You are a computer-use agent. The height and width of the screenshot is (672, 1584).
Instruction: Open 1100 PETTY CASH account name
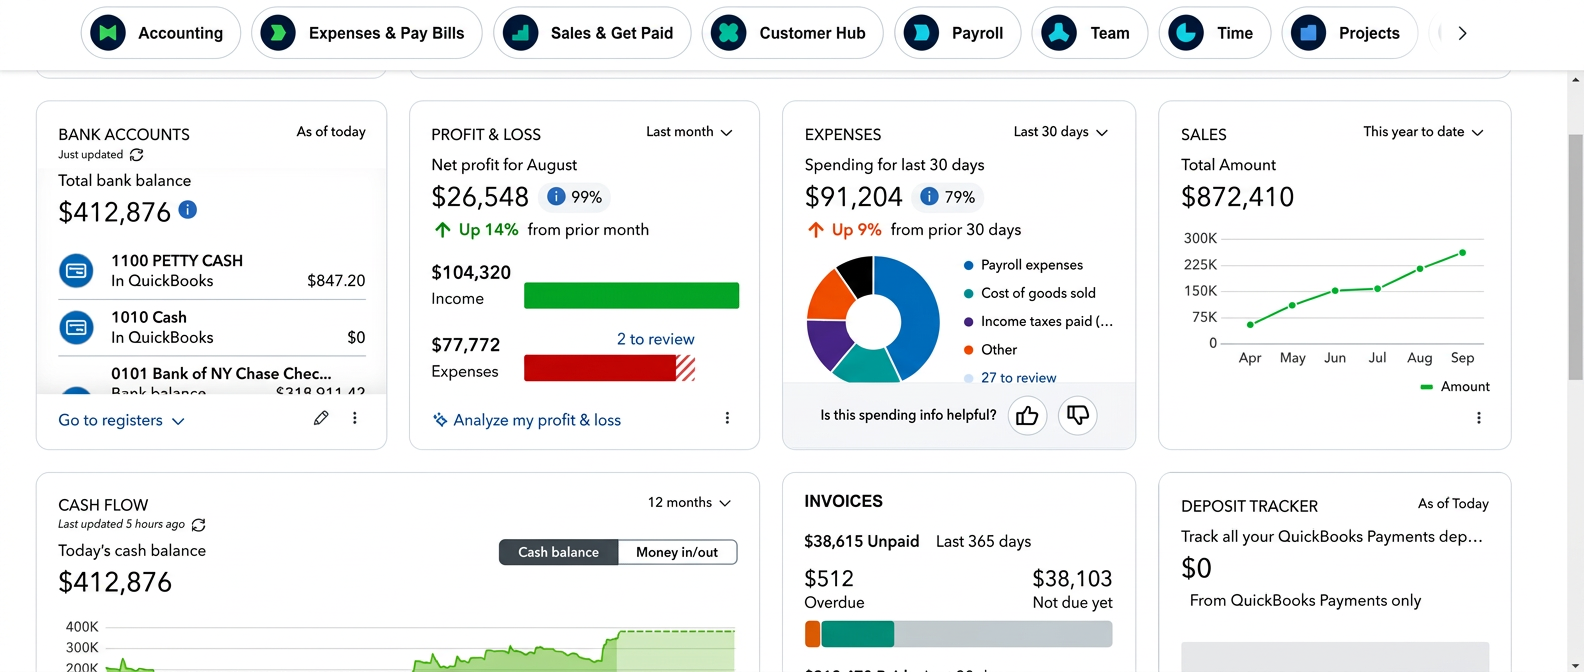(x=177, y=261)
